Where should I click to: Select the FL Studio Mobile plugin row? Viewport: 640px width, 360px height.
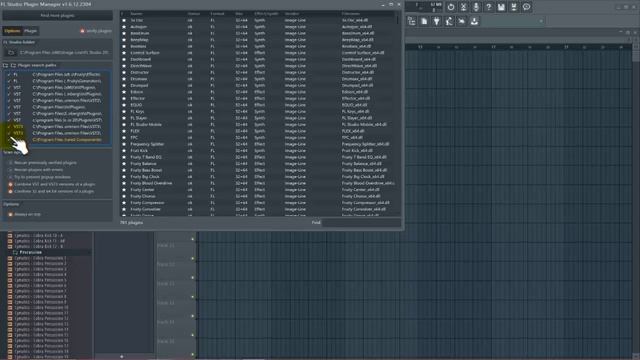point(258,124)
